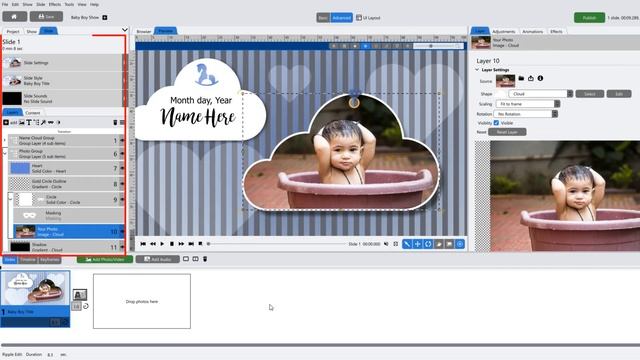Click the transition icon after slide 1

click(80, 294)
